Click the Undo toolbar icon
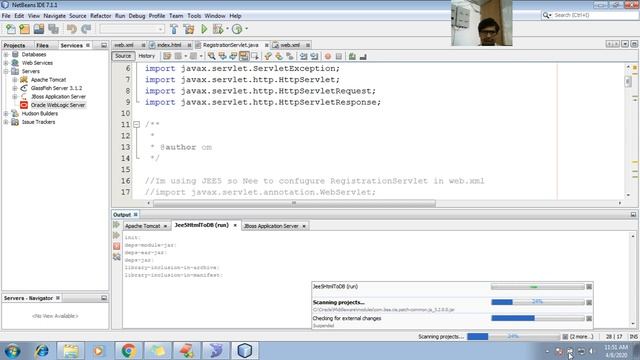The image size is (640, 360). 72,29
